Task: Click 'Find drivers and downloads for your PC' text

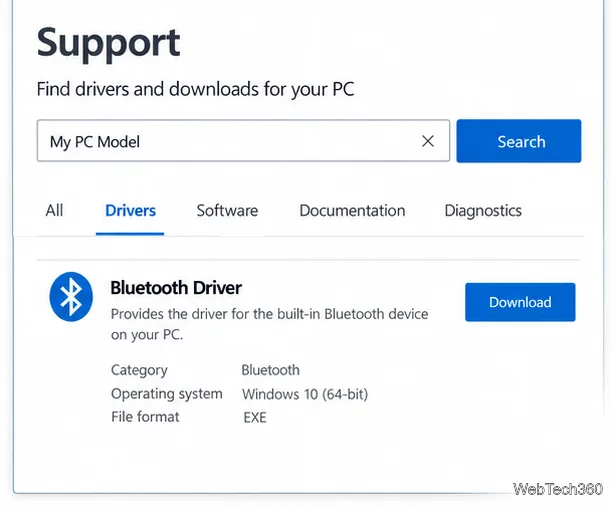Action: pyautogui.click(x=195, y=89)
